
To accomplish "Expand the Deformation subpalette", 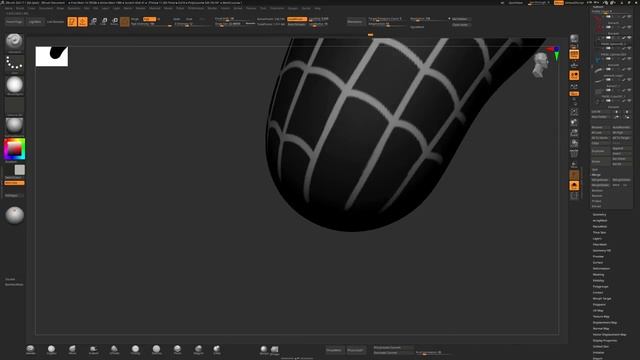I will point(601,269).
